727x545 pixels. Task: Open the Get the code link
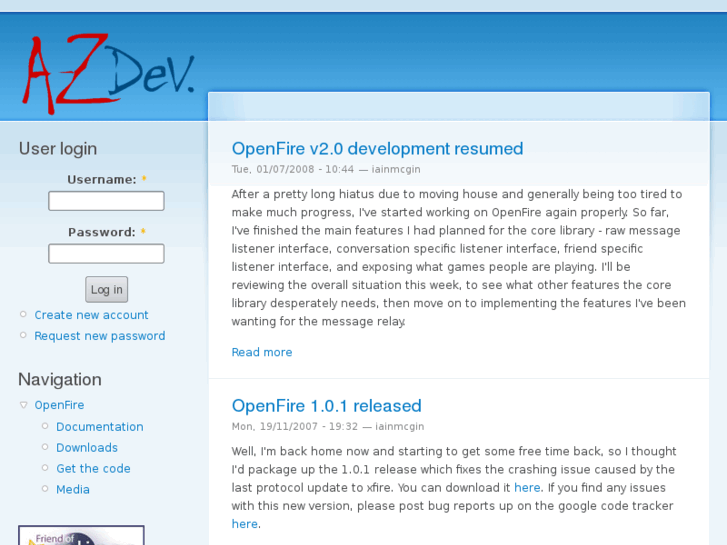93,468
